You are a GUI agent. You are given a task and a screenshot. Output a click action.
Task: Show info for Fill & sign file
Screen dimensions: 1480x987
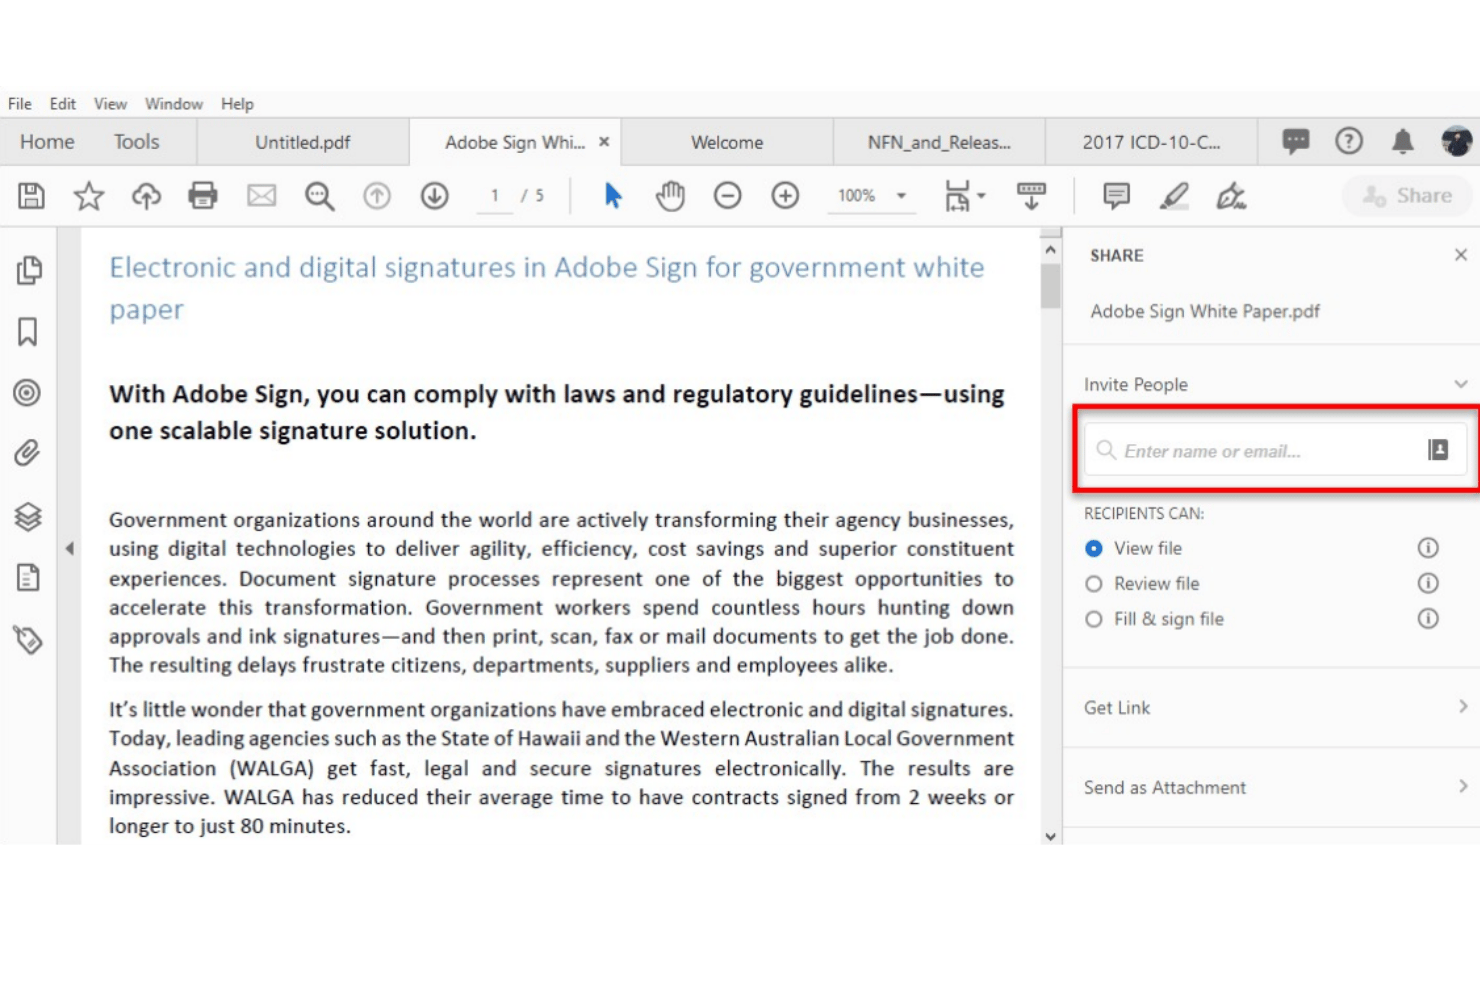[x=1428, y=618]
